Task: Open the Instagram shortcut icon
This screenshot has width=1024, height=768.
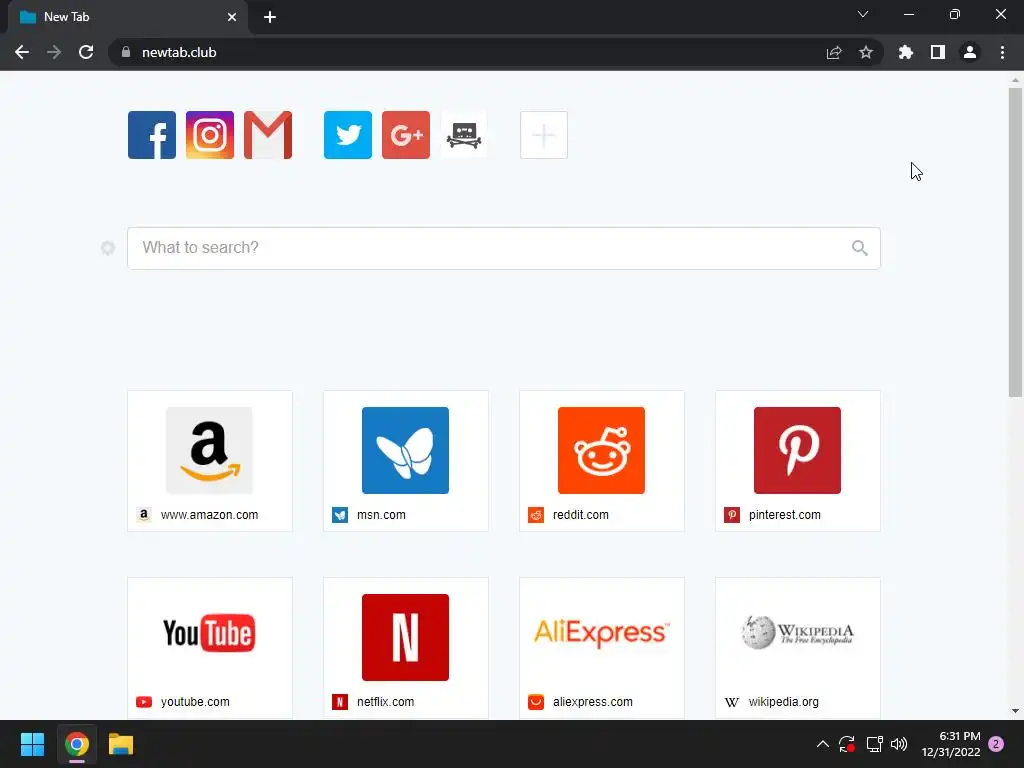Action: tap(210, 135)
